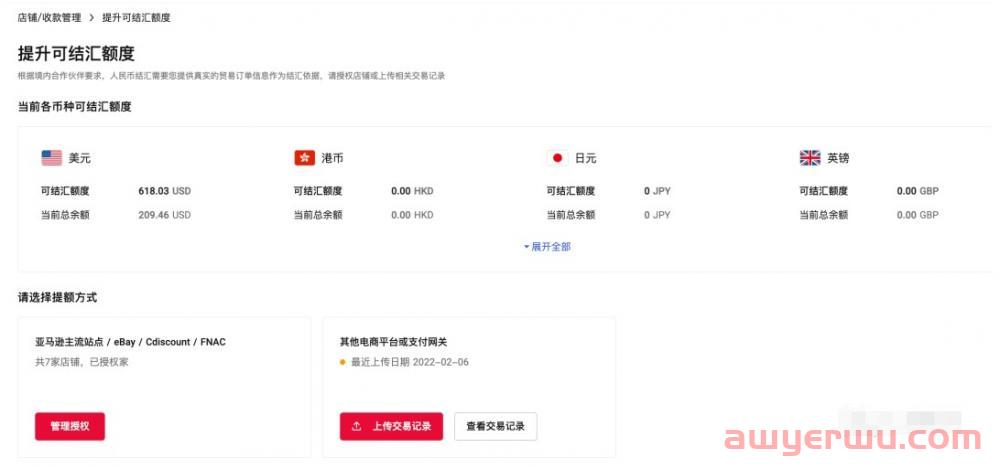Click 当前总余额 label under 美元
The width and height of the screenshot is (1000, 469).
(x=65, y=215)
